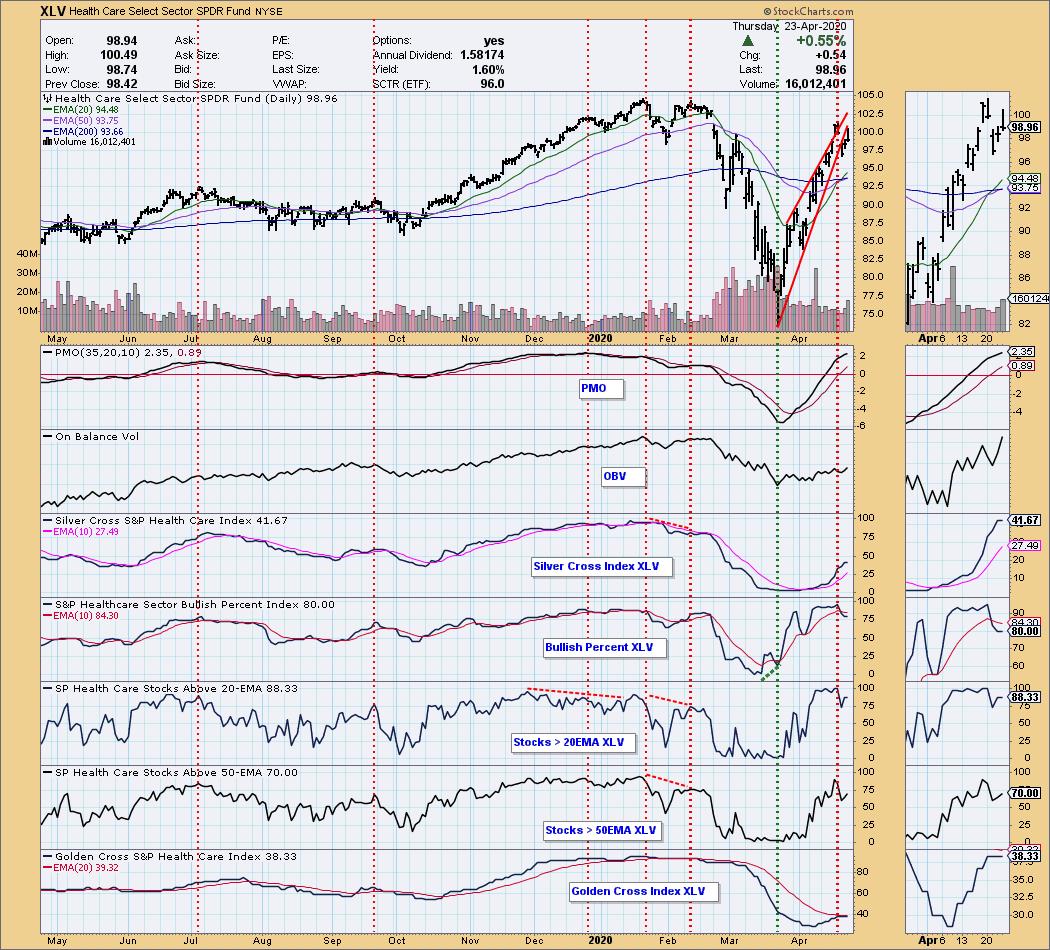Click the Annual Dividend value 1.58174
Screen dimensions: 1050x950
pos(481,55)
